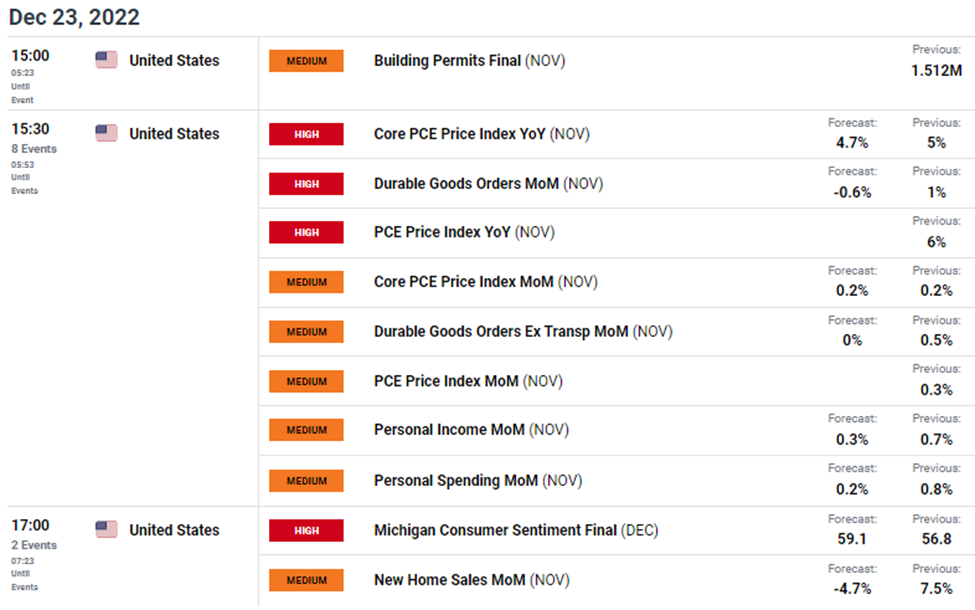Click HIGH badge for PCE Price Index YoY
Screen dimensions: 975x610
[306, 232]
